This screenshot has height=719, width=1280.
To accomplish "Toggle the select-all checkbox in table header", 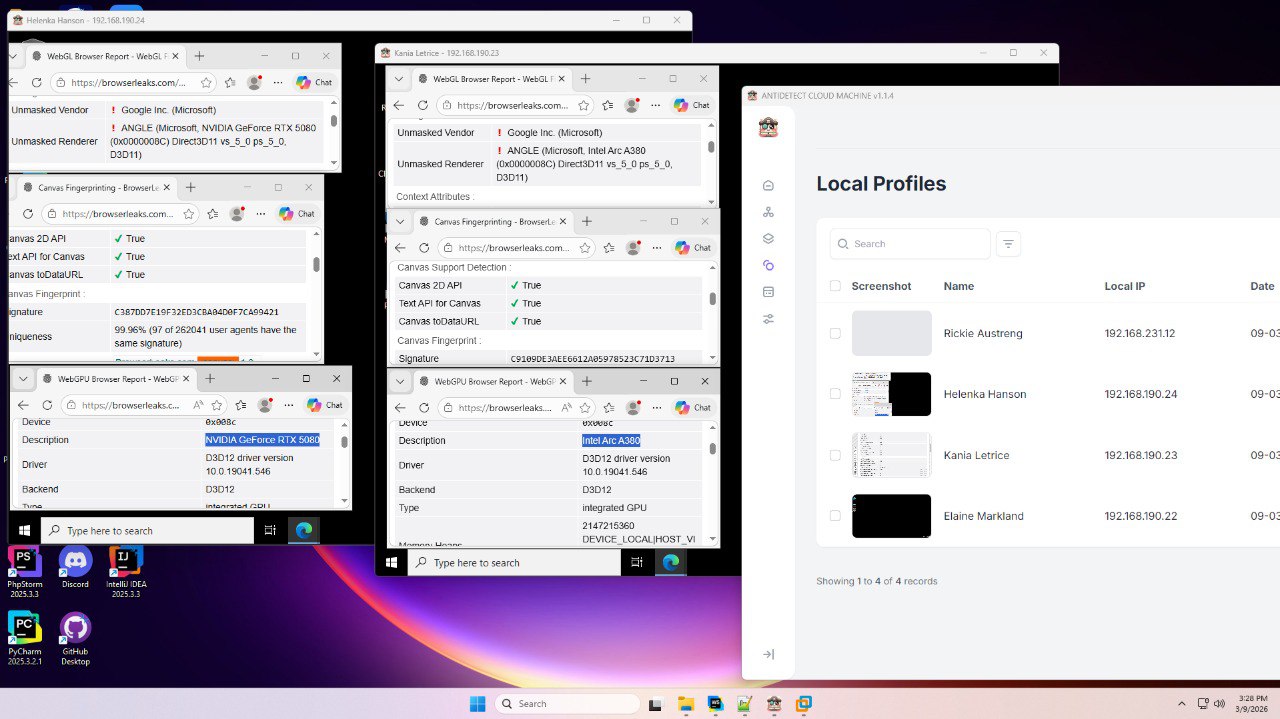I will pyautogui.click(x=835, y=286).
